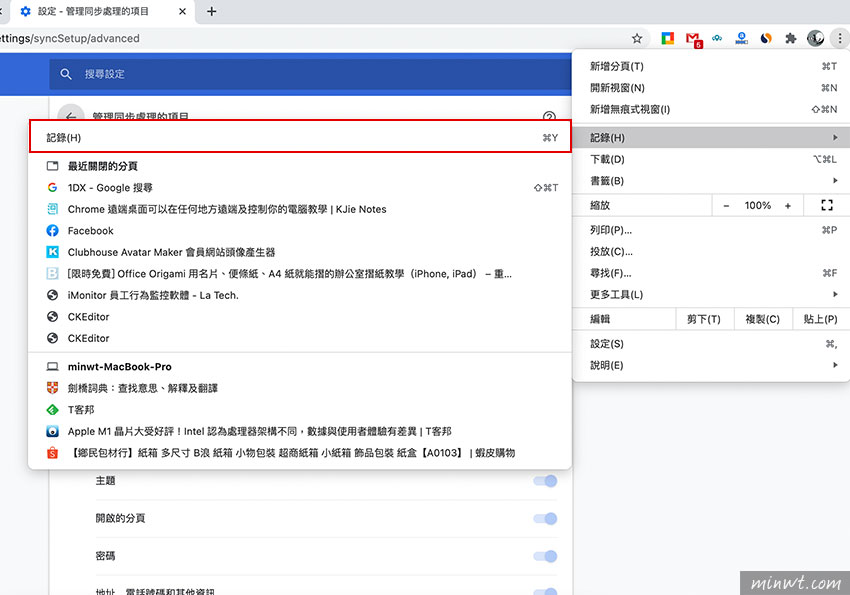Open Clubhouse Avatar Maker entry
850x595 pixels.
pyautogui.click(x=302, y=253)
